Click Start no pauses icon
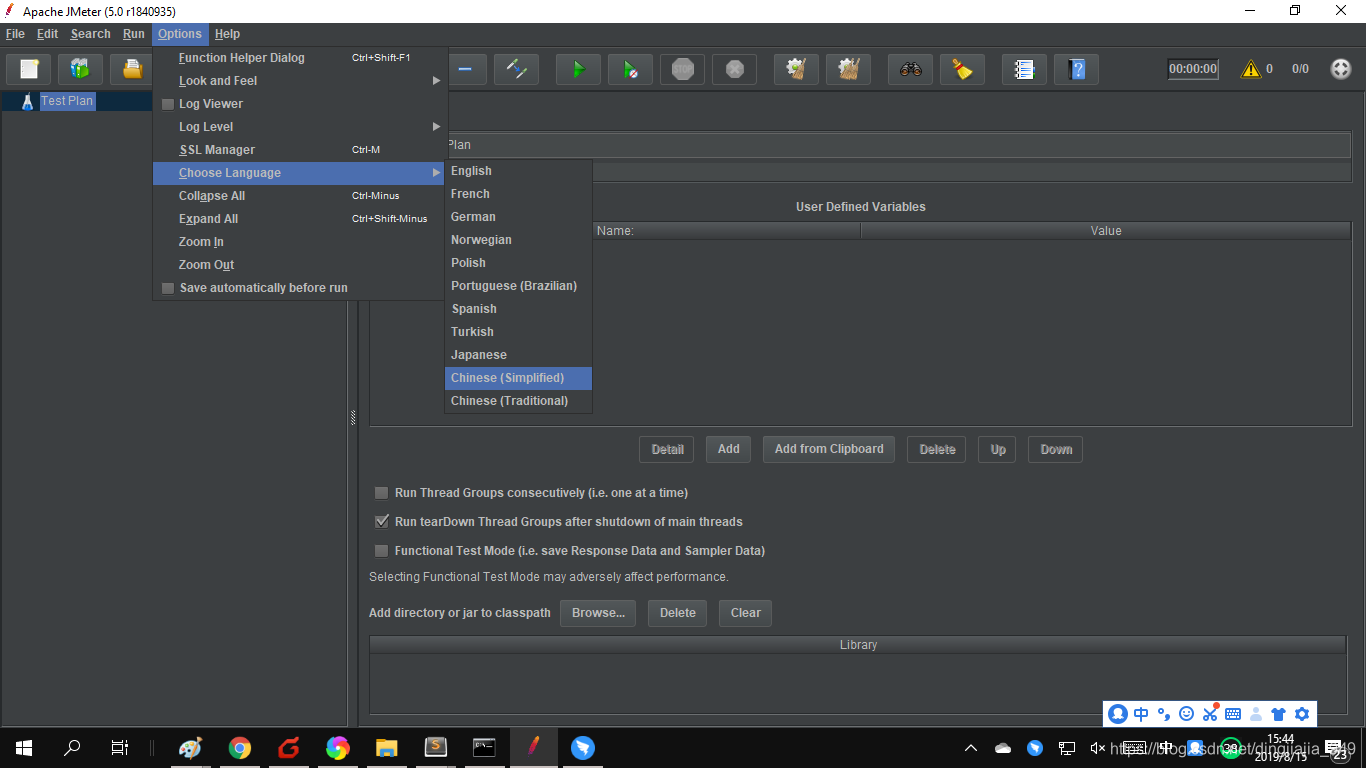Screen dimensions: 1366x768 tap(630, 69)
